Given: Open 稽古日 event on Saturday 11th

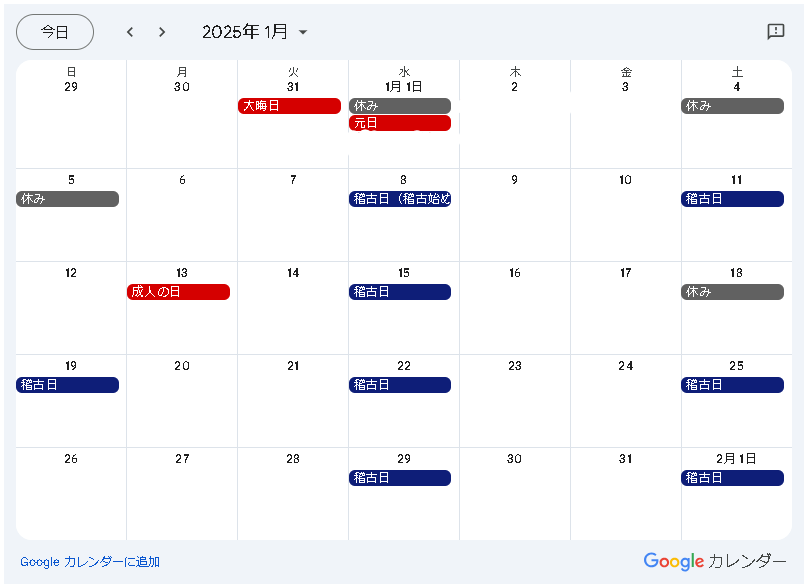Looking at the screenshot, I should coord(732,199).
